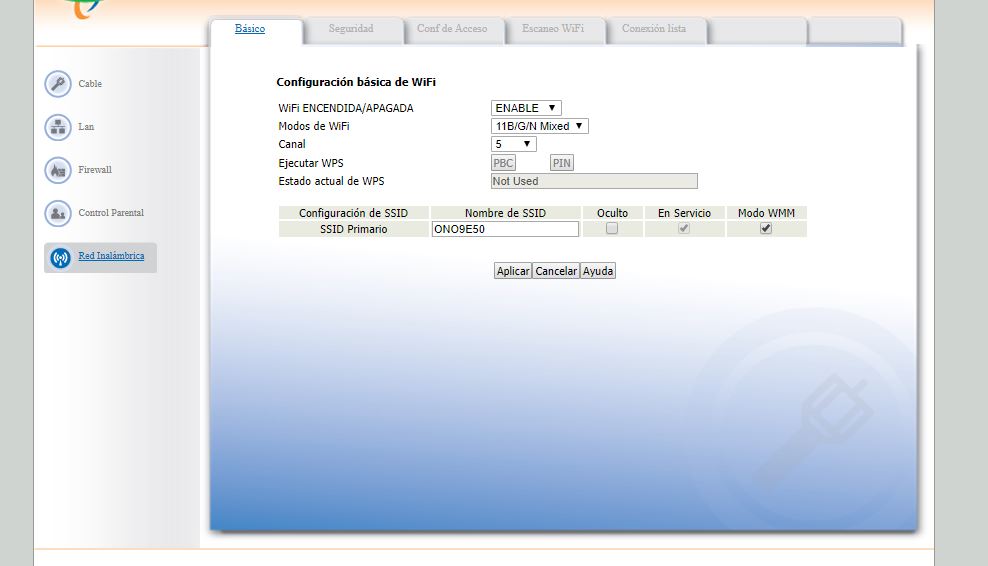Expand the Modos de WiFi dropdown
The height and width of the screenshot is (566, 988).
coord(539,126)
